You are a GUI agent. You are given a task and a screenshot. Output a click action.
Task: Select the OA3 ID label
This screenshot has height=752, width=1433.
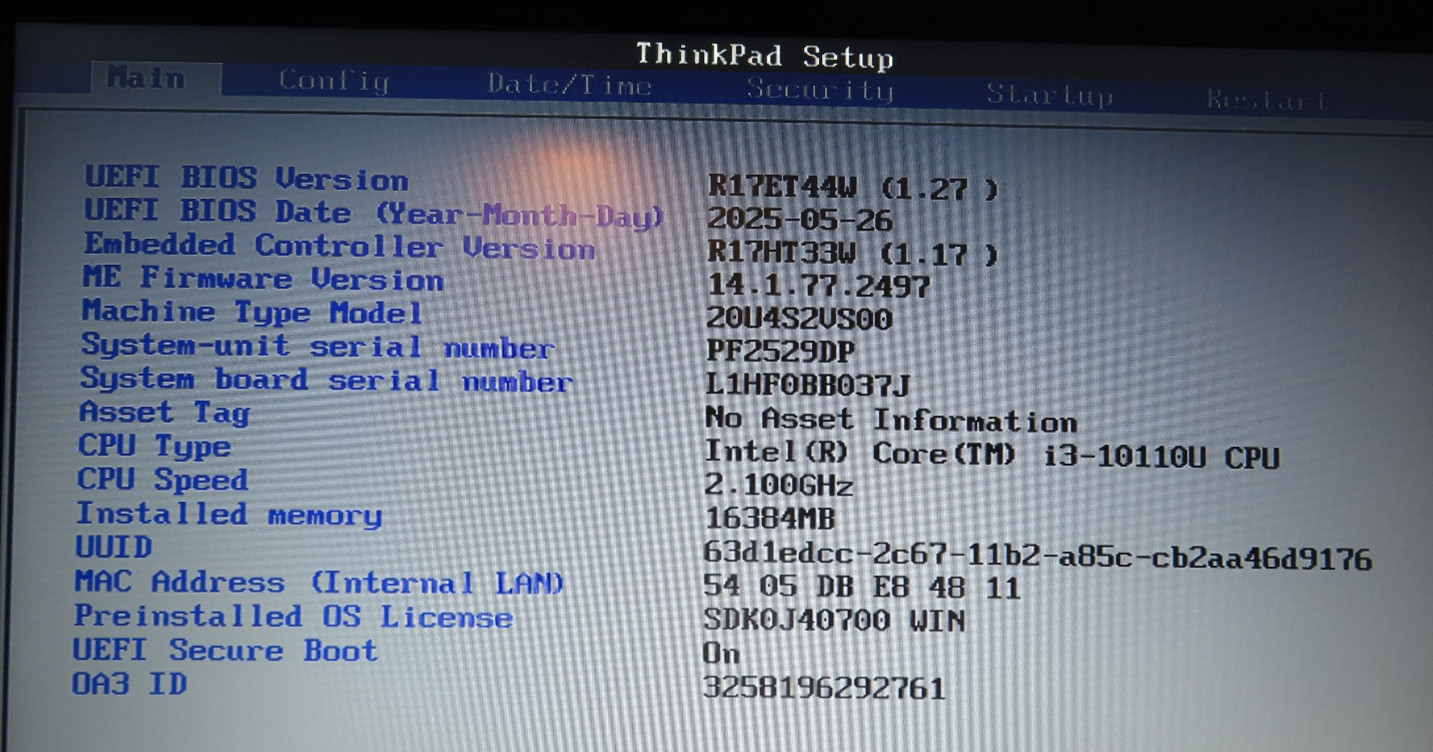coord(129,685)
